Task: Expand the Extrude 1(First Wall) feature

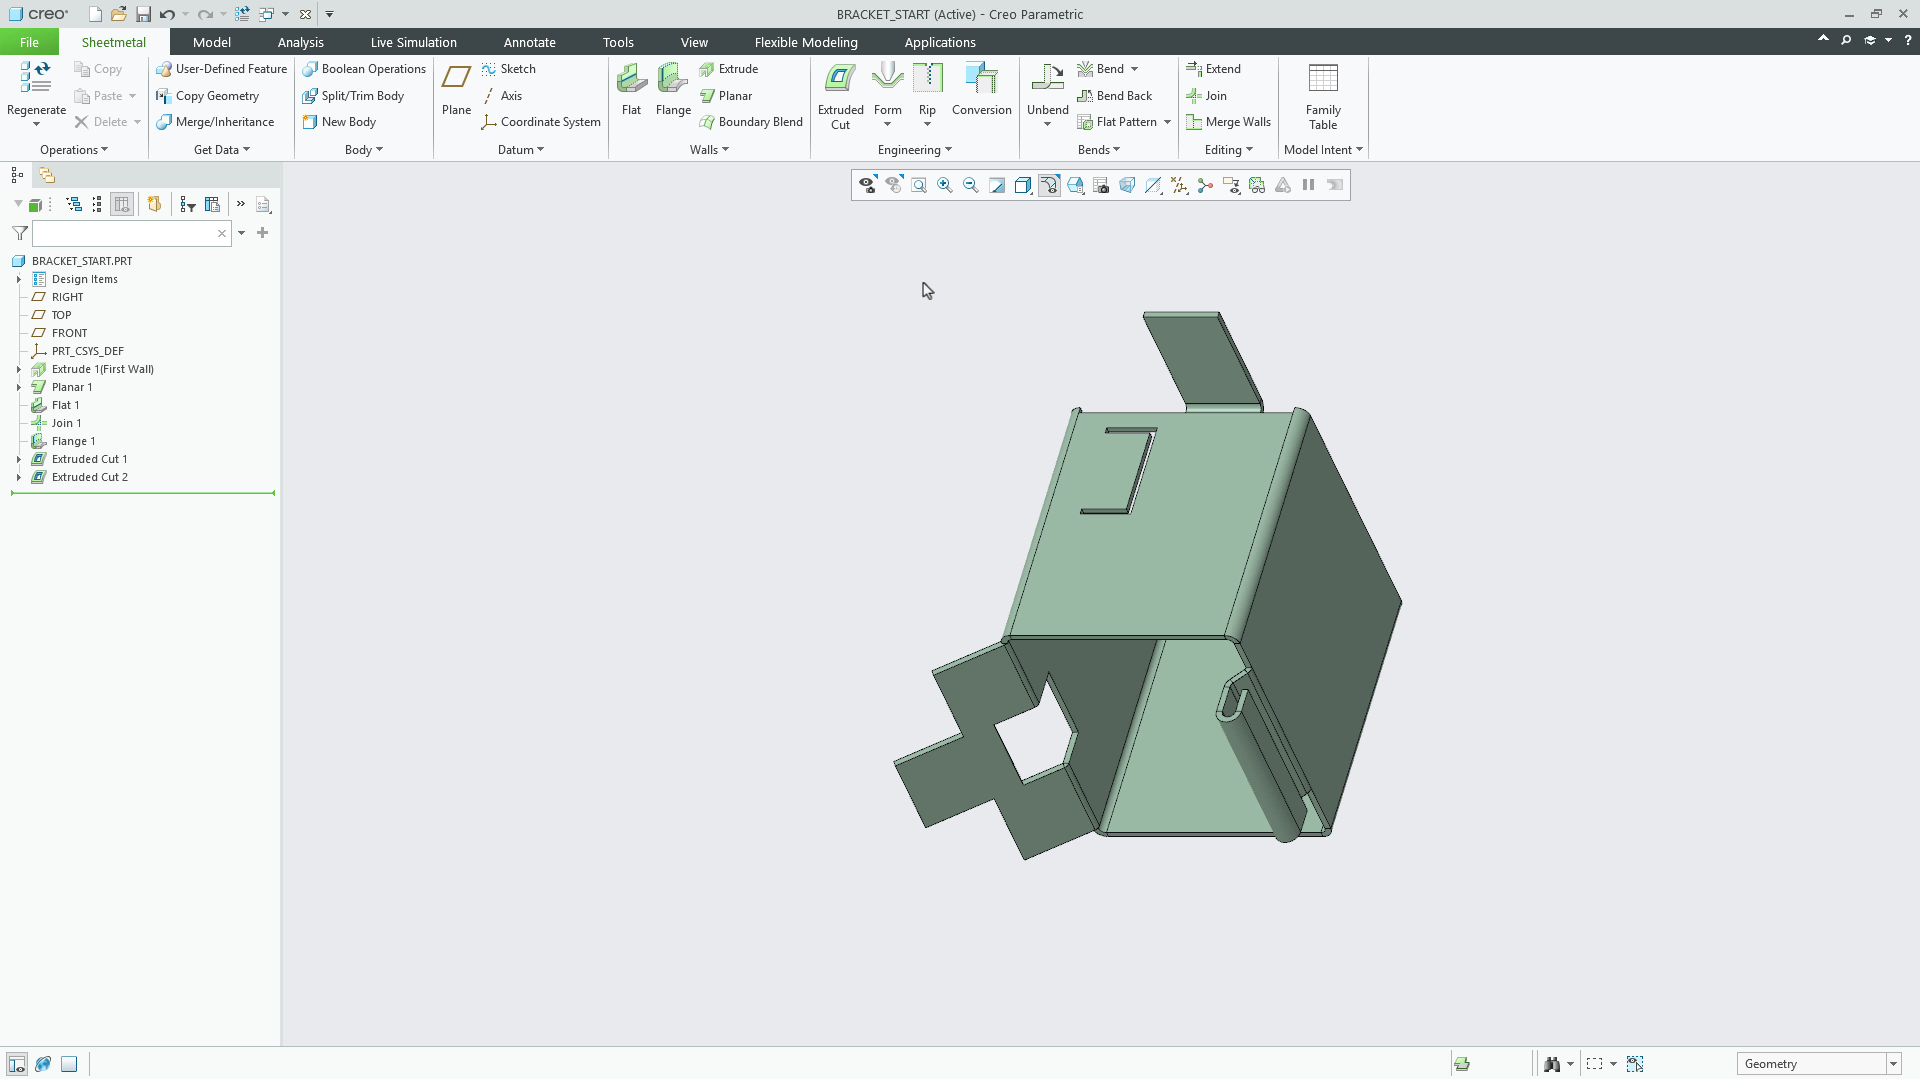Action: 19,369
